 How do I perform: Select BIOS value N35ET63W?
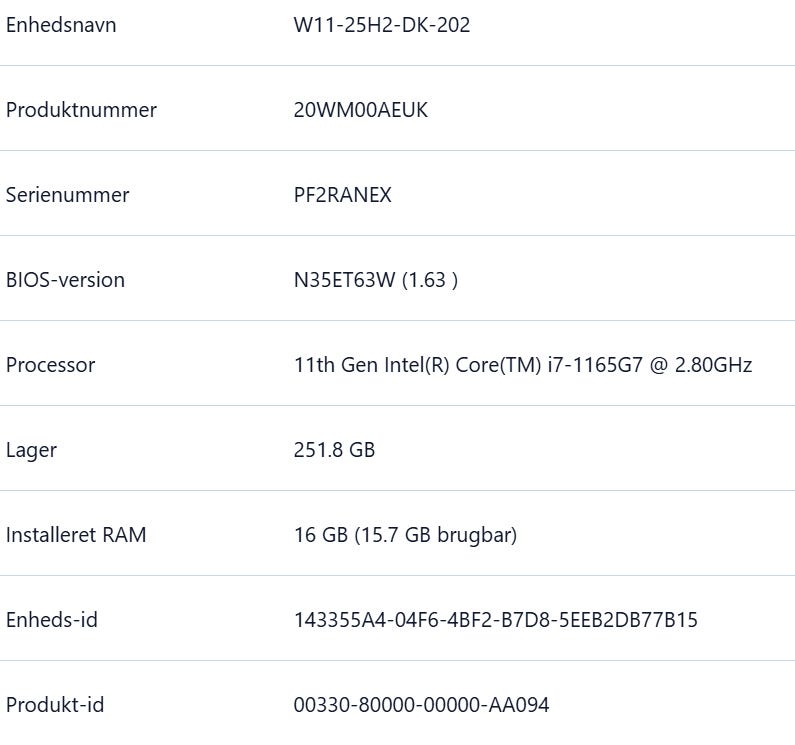(344, 280)
